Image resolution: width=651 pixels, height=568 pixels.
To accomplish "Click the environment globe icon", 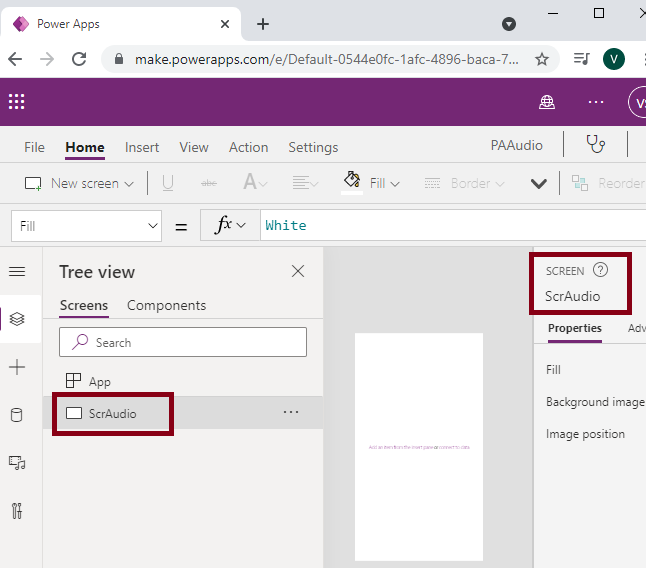I will point(547,102).
